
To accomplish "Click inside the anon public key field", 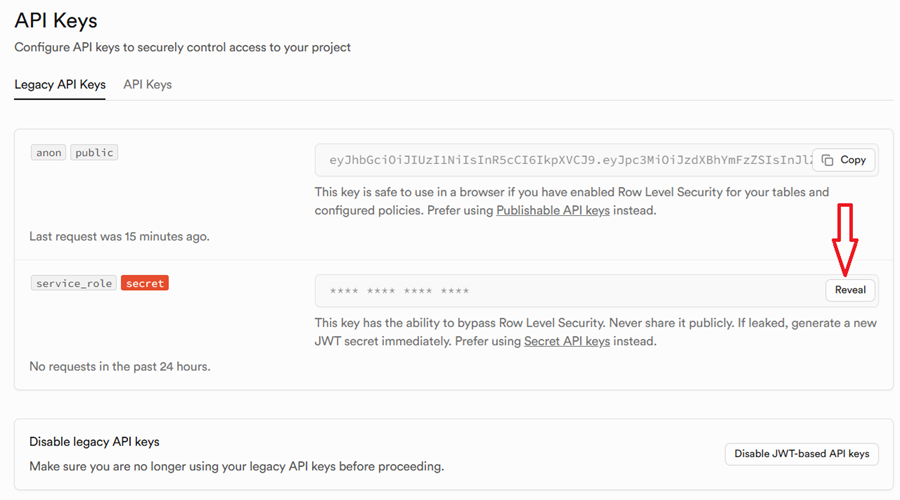I will (560, 160).
